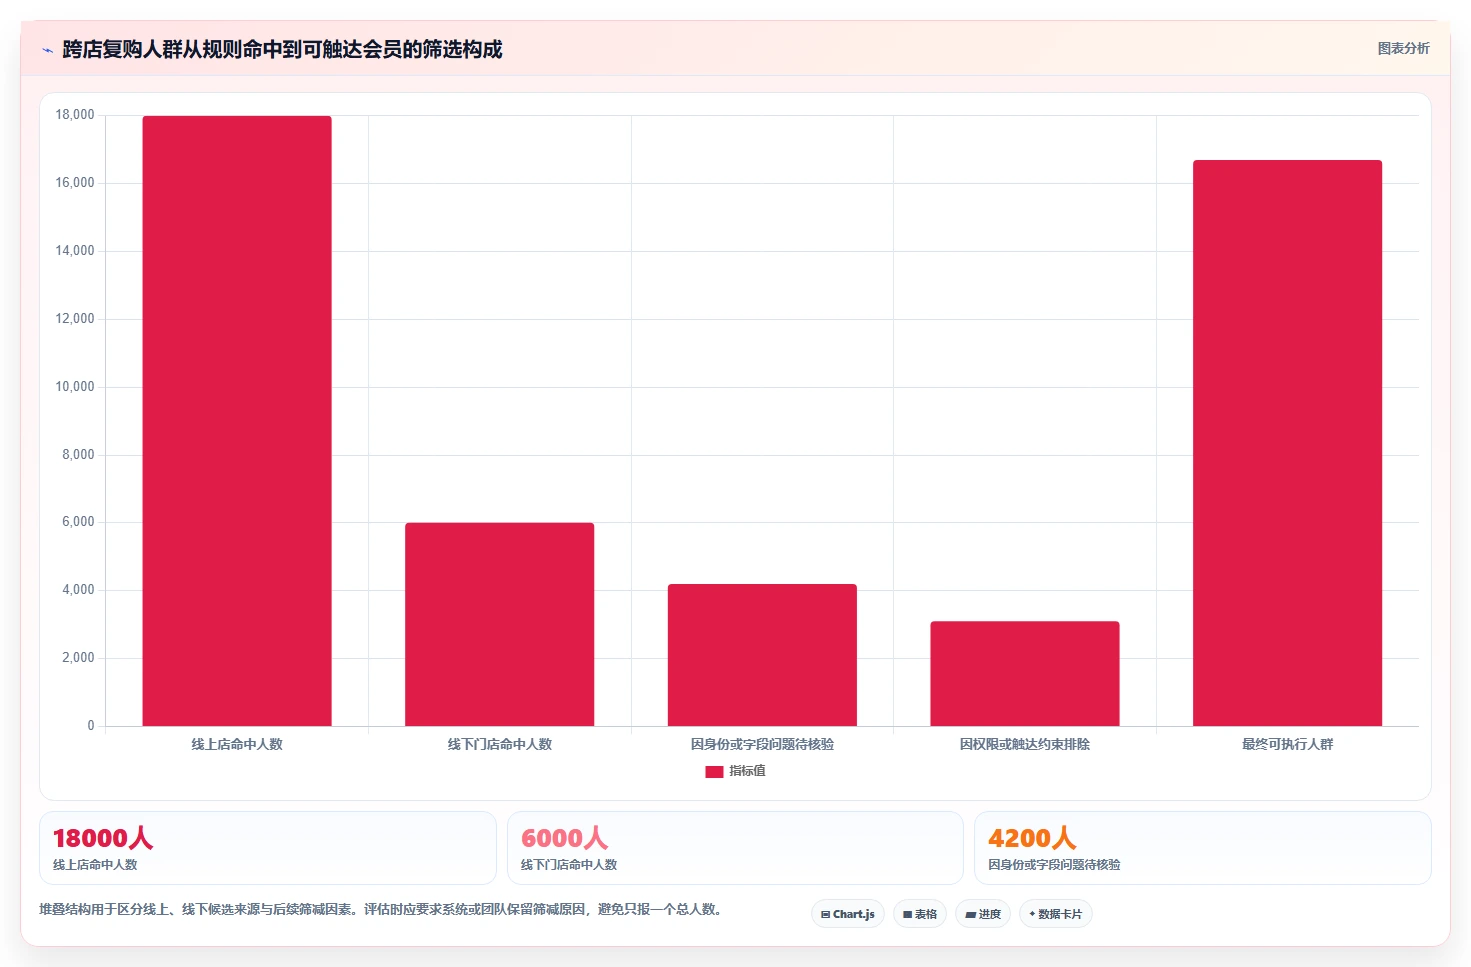Image resolution: width=1471 pixels, height=967 pixels.
Task: Click the x-axis label 线上店命中人数
Action: click(237, 744)
